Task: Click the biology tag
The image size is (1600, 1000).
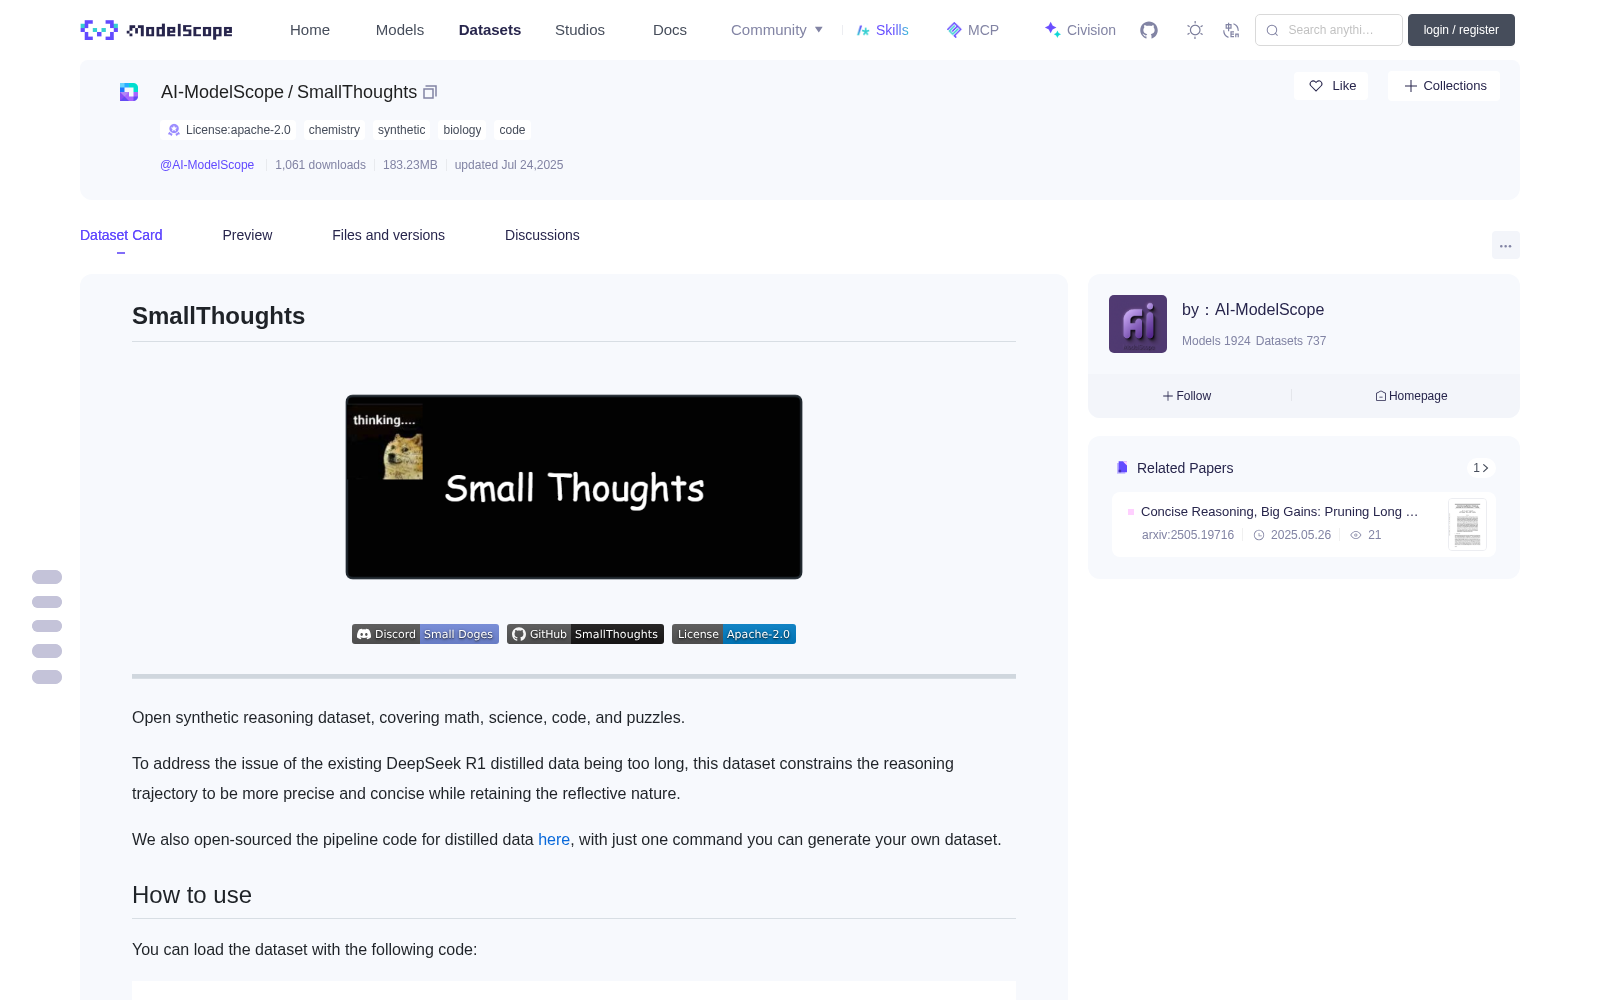Action: tap(462, 130)
